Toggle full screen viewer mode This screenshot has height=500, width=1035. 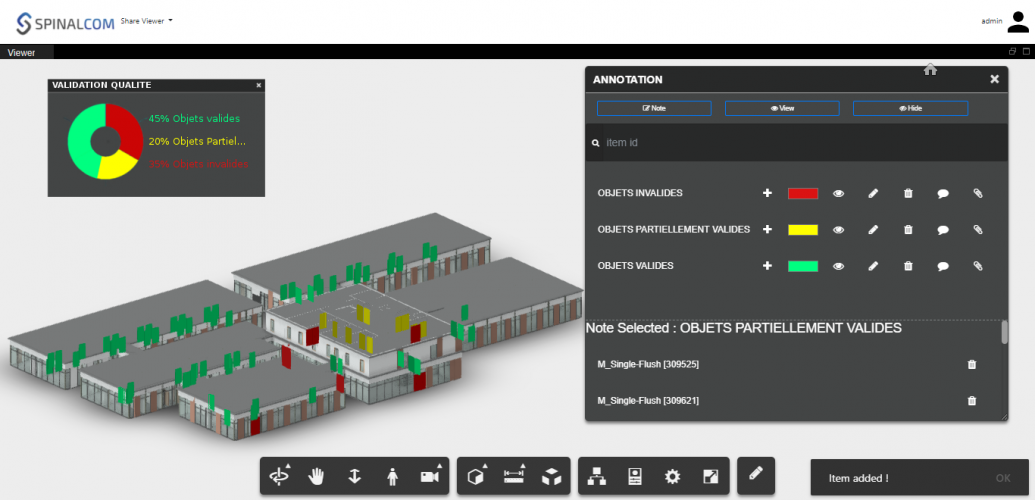pyautogui.click(x=710, y=476)
